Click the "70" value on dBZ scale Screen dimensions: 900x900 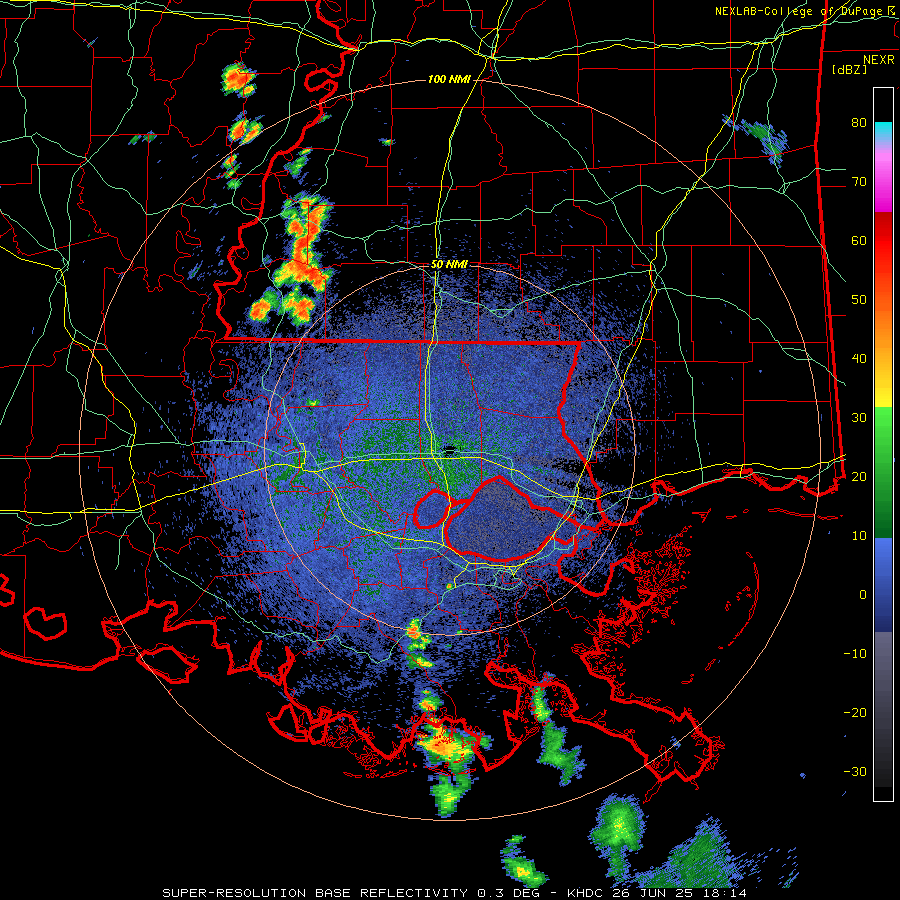[858, 182]
